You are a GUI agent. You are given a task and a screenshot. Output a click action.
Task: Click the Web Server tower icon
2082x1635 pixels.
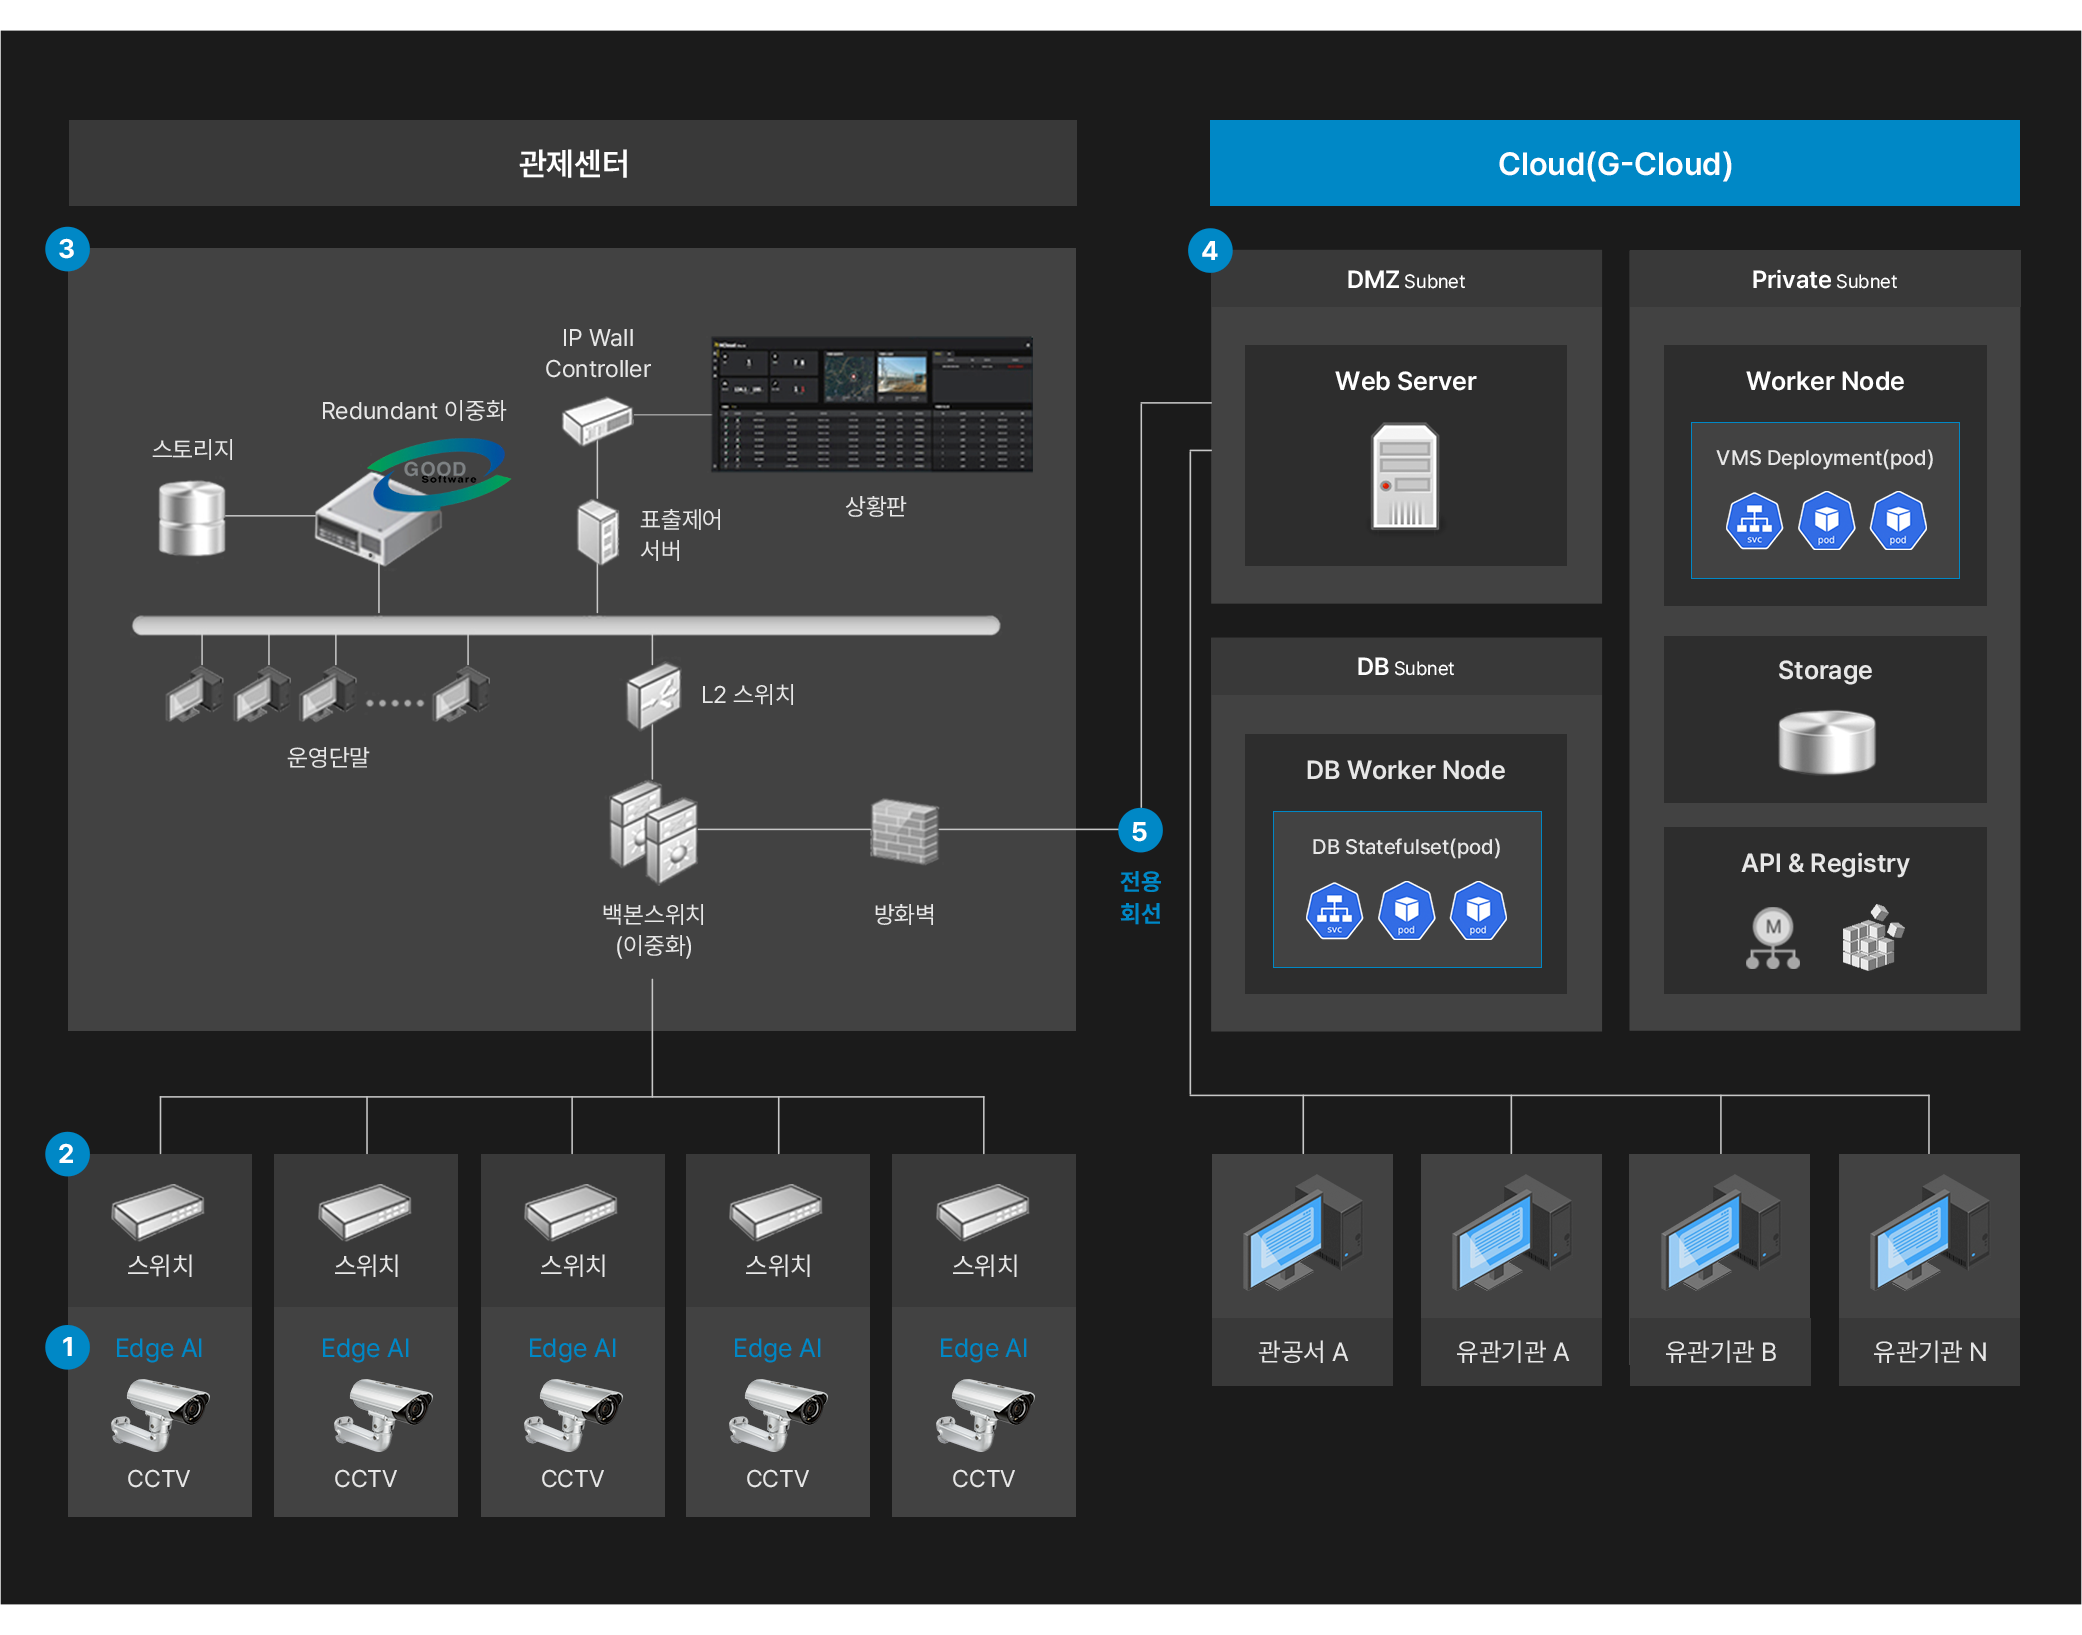pyautogui.click(x=1404, y=477)
